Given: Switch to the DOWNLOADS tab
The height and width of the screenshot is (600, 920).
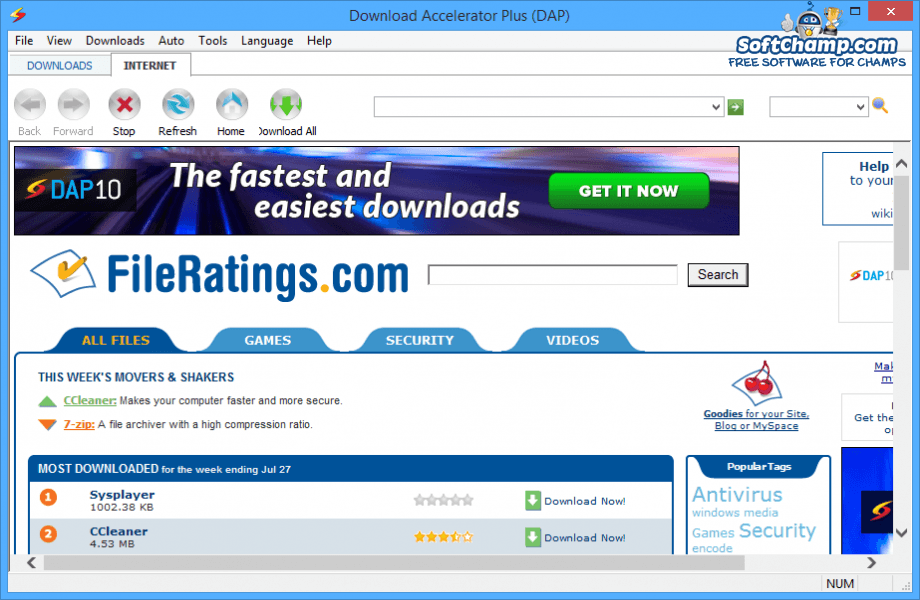Looking at the screenshot, I should [x=60, y=66].
